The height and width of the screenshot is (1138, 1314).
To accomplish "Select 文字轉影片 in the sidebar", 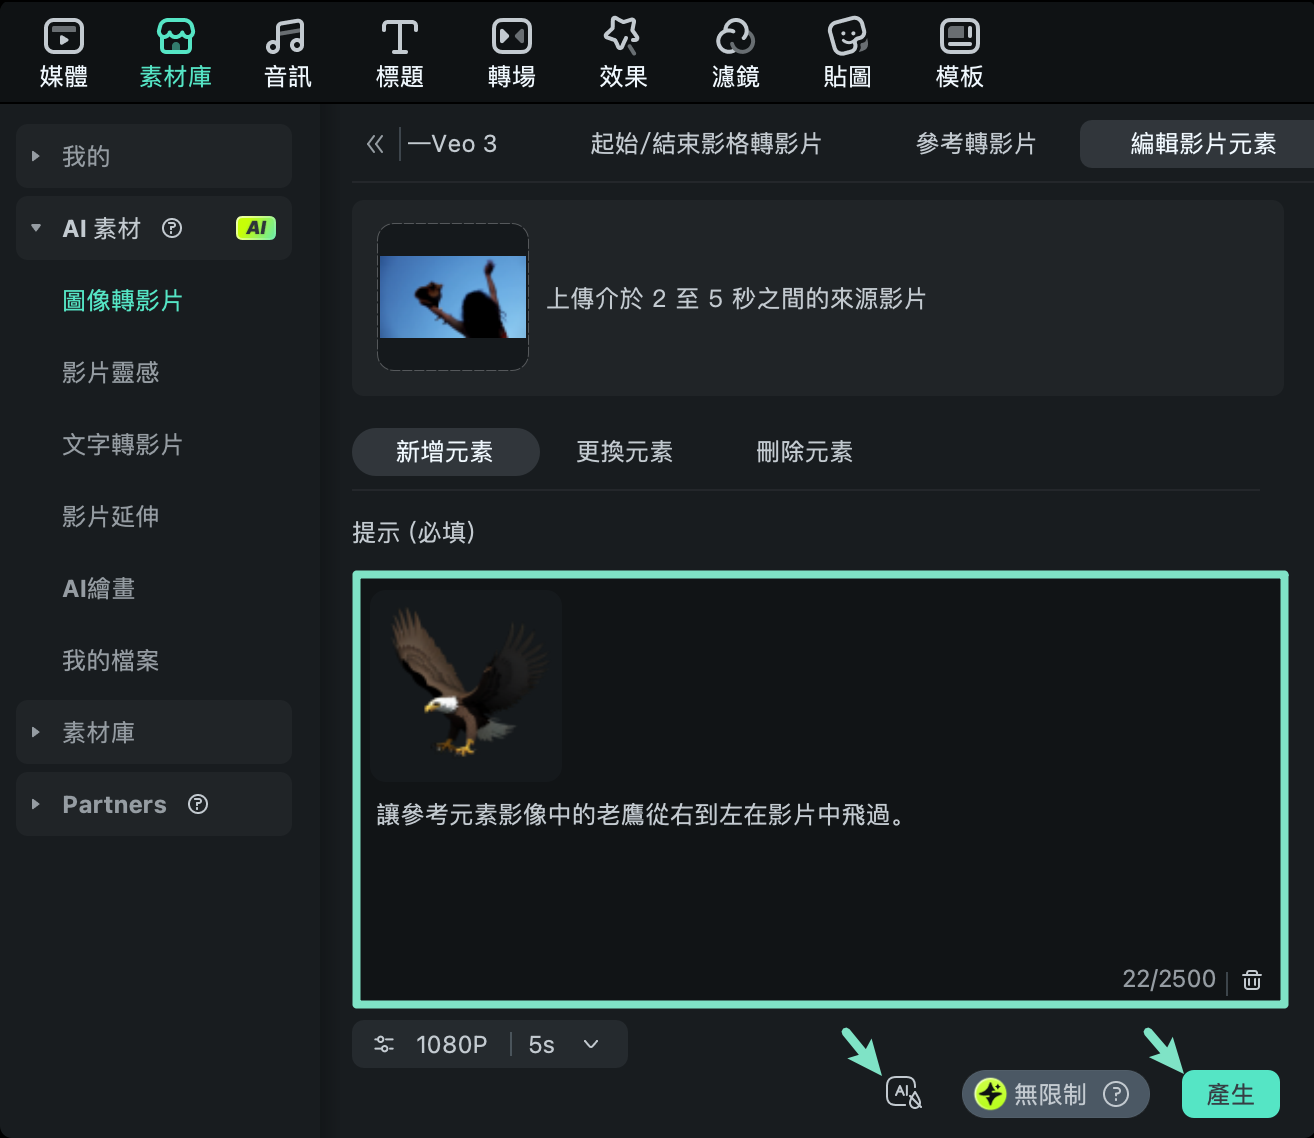I will tap(121, 446).
